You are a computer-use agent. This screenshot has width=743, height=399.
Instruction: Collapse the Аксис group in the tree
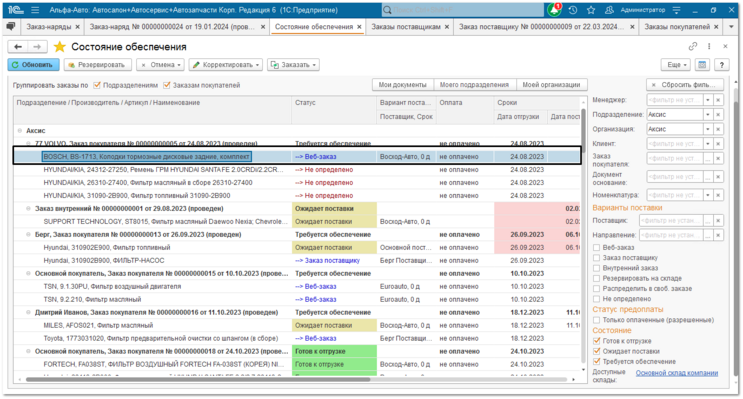point(20,130)
